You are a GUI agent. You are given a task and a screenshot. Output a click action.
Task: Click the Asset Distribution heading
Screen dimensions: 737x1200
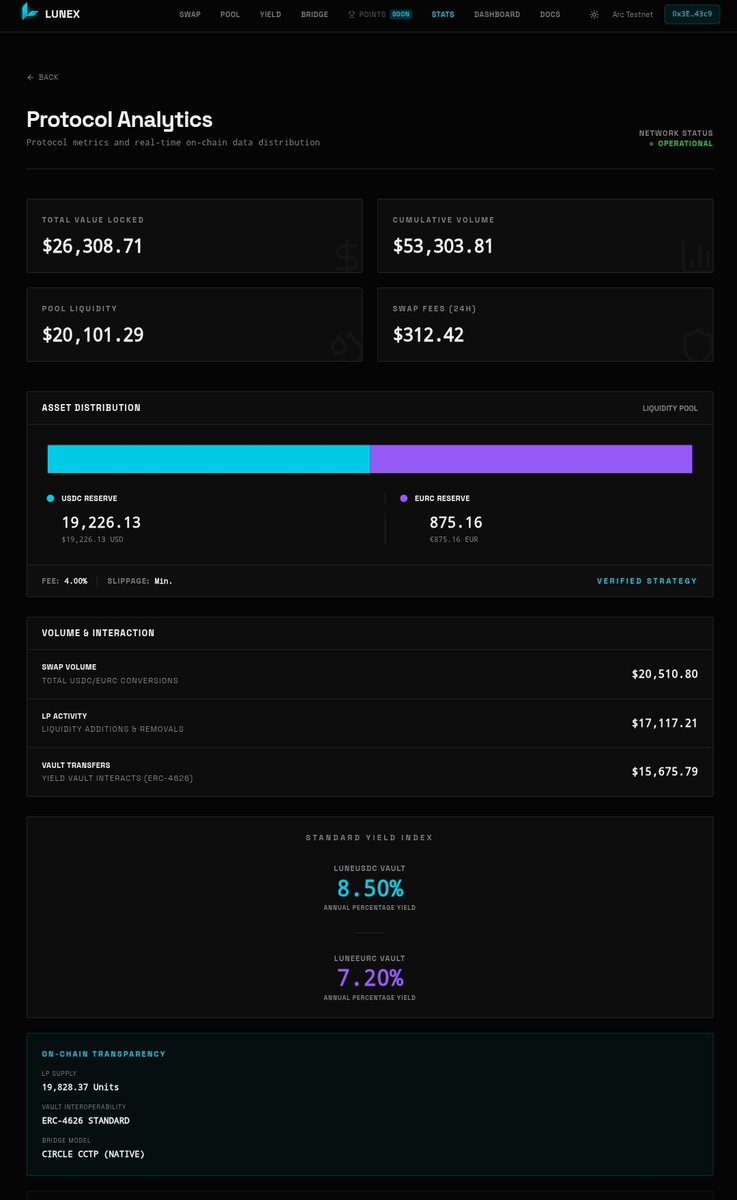pyautogui.click(x=91, y=408)
